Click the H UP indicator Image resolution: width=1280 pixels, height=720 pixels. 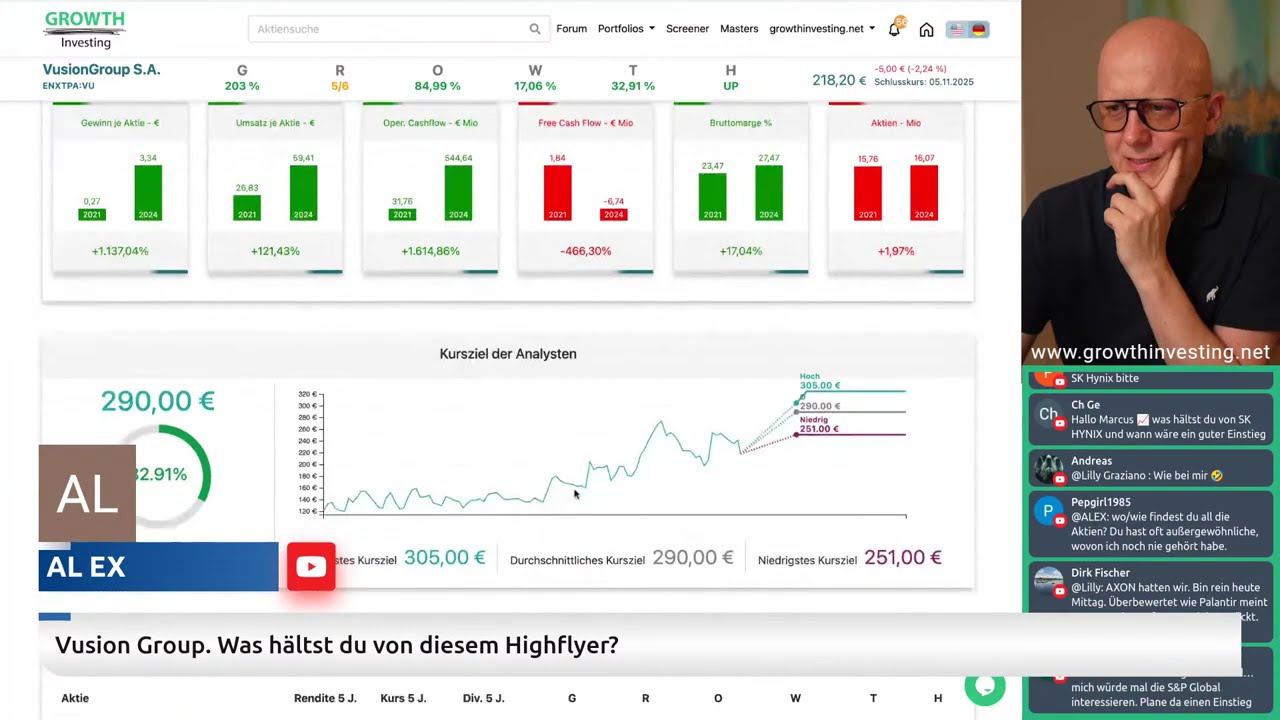point(731,78)
